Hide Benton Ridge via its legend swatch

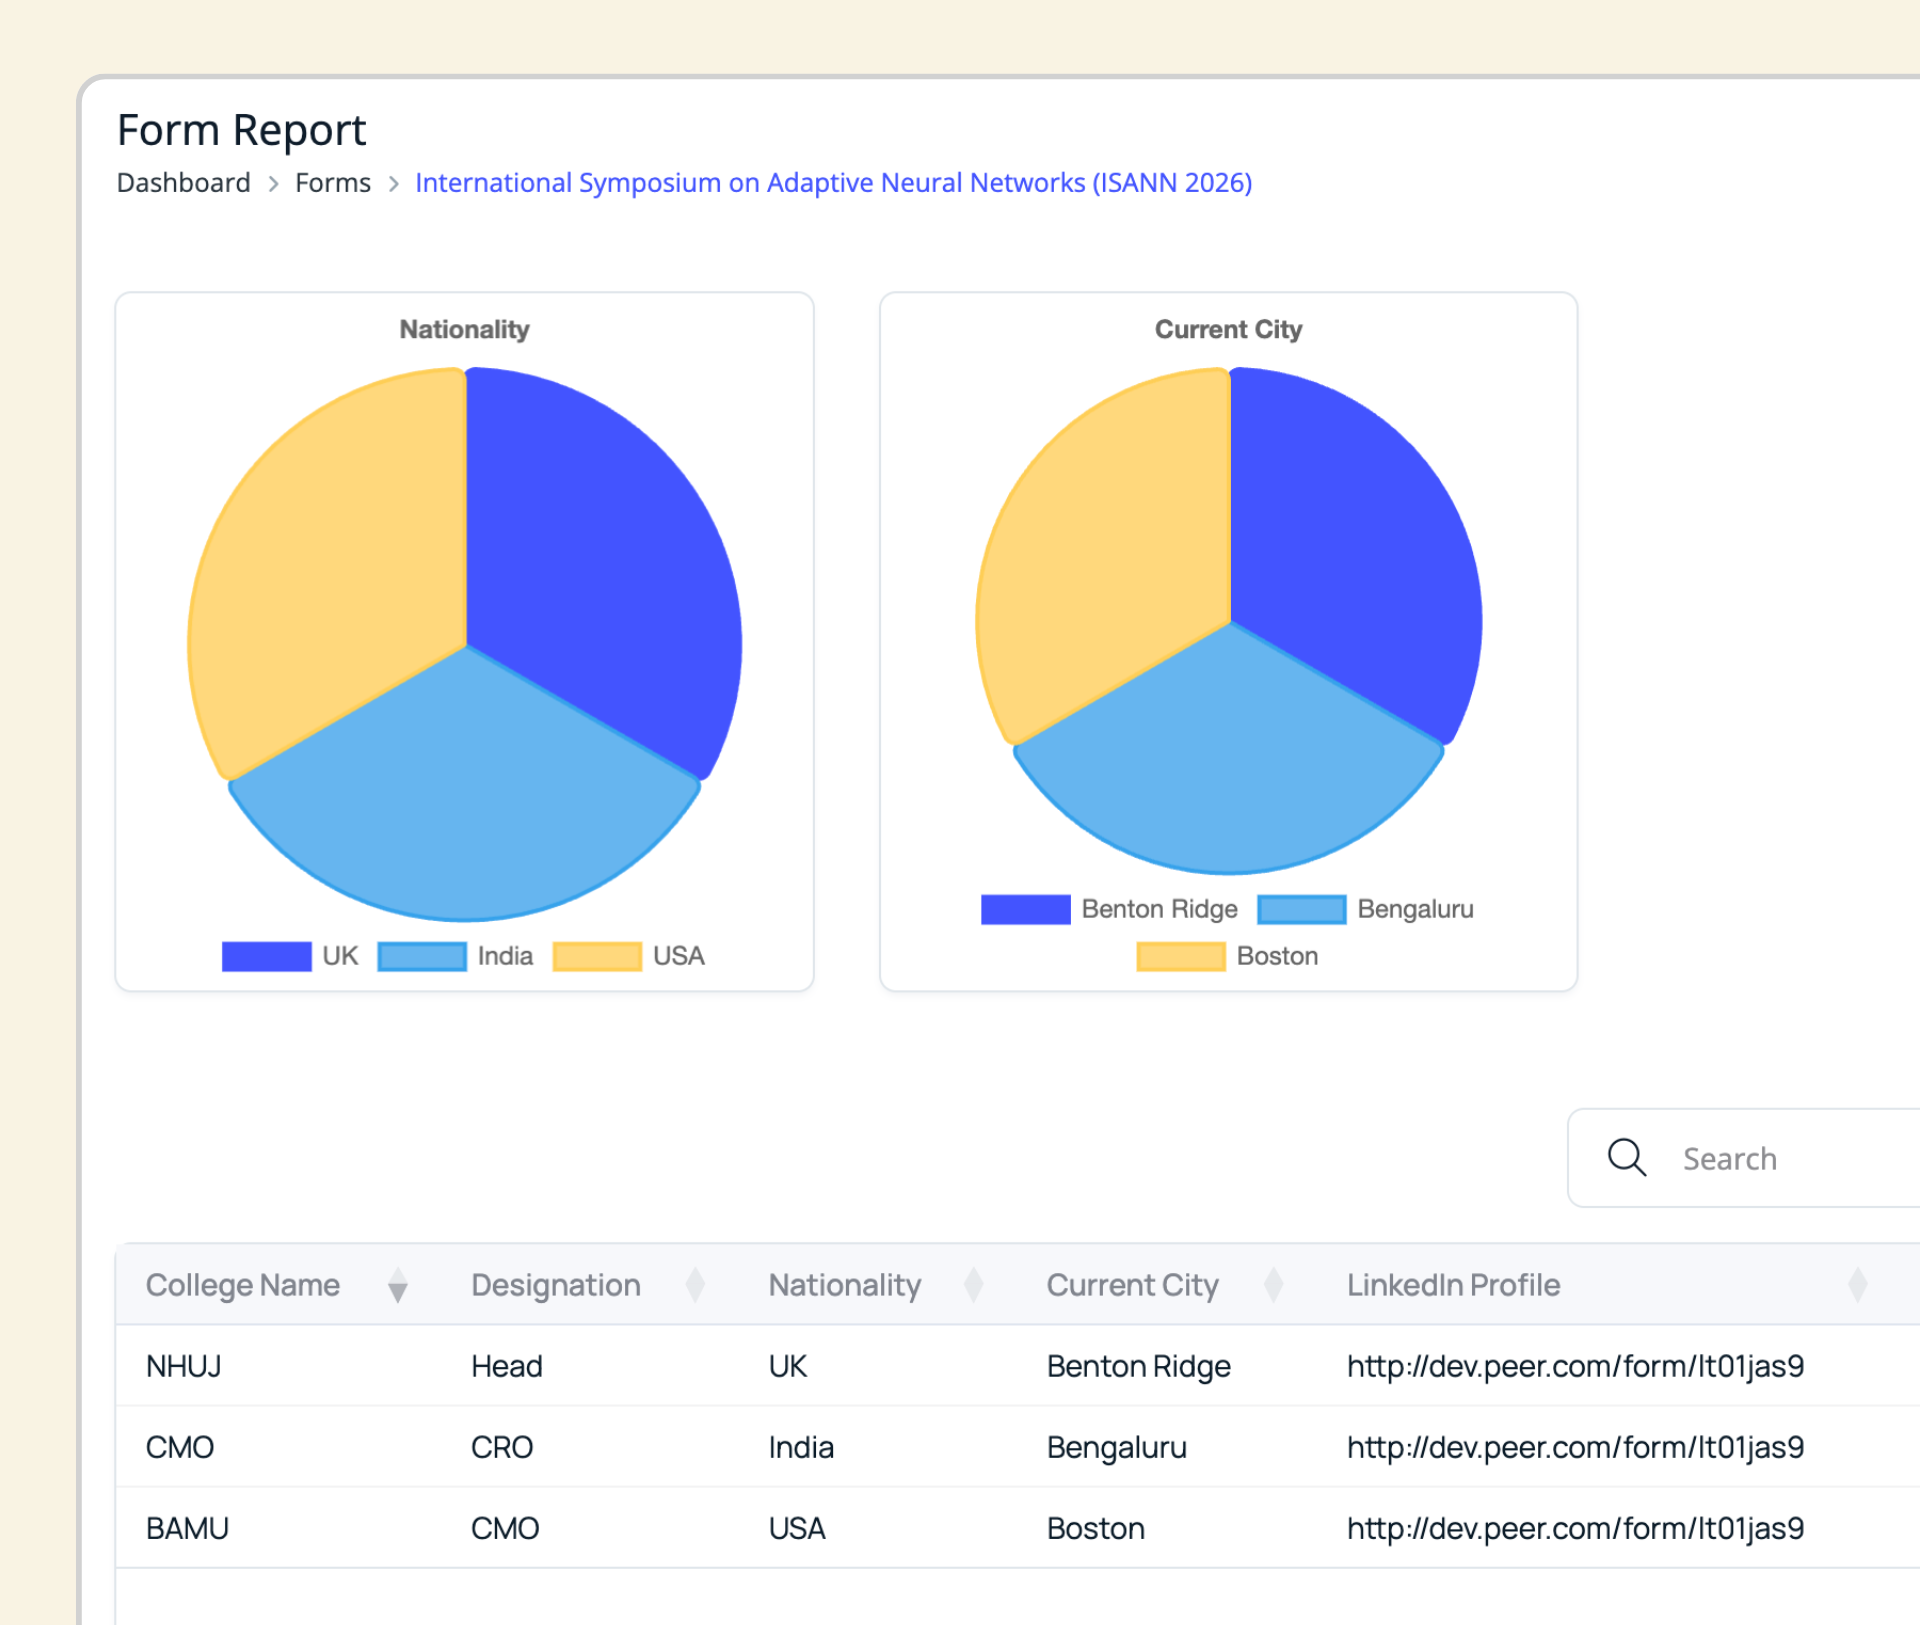1025,909
